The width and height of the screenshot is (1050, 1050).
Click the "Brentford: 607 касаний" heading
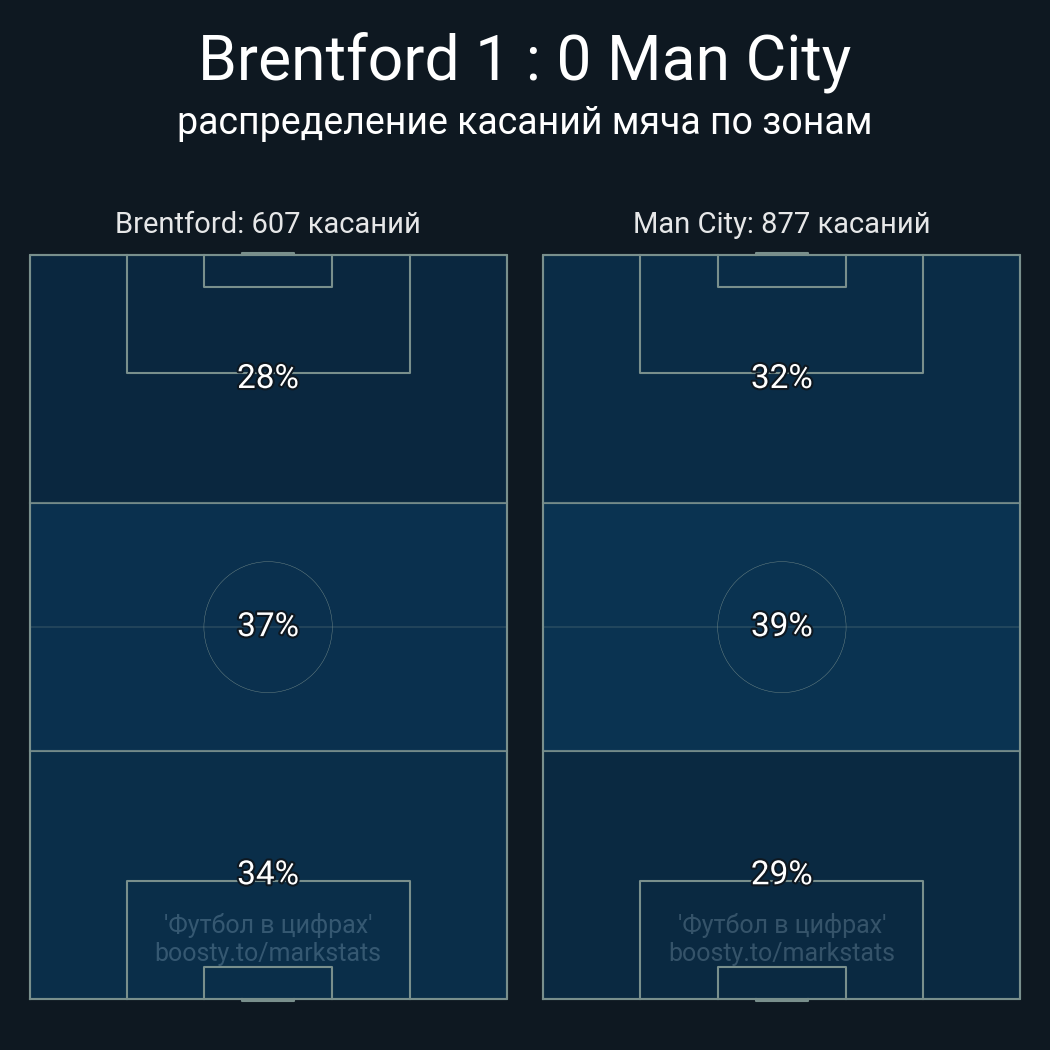click(x=268, y=223)
